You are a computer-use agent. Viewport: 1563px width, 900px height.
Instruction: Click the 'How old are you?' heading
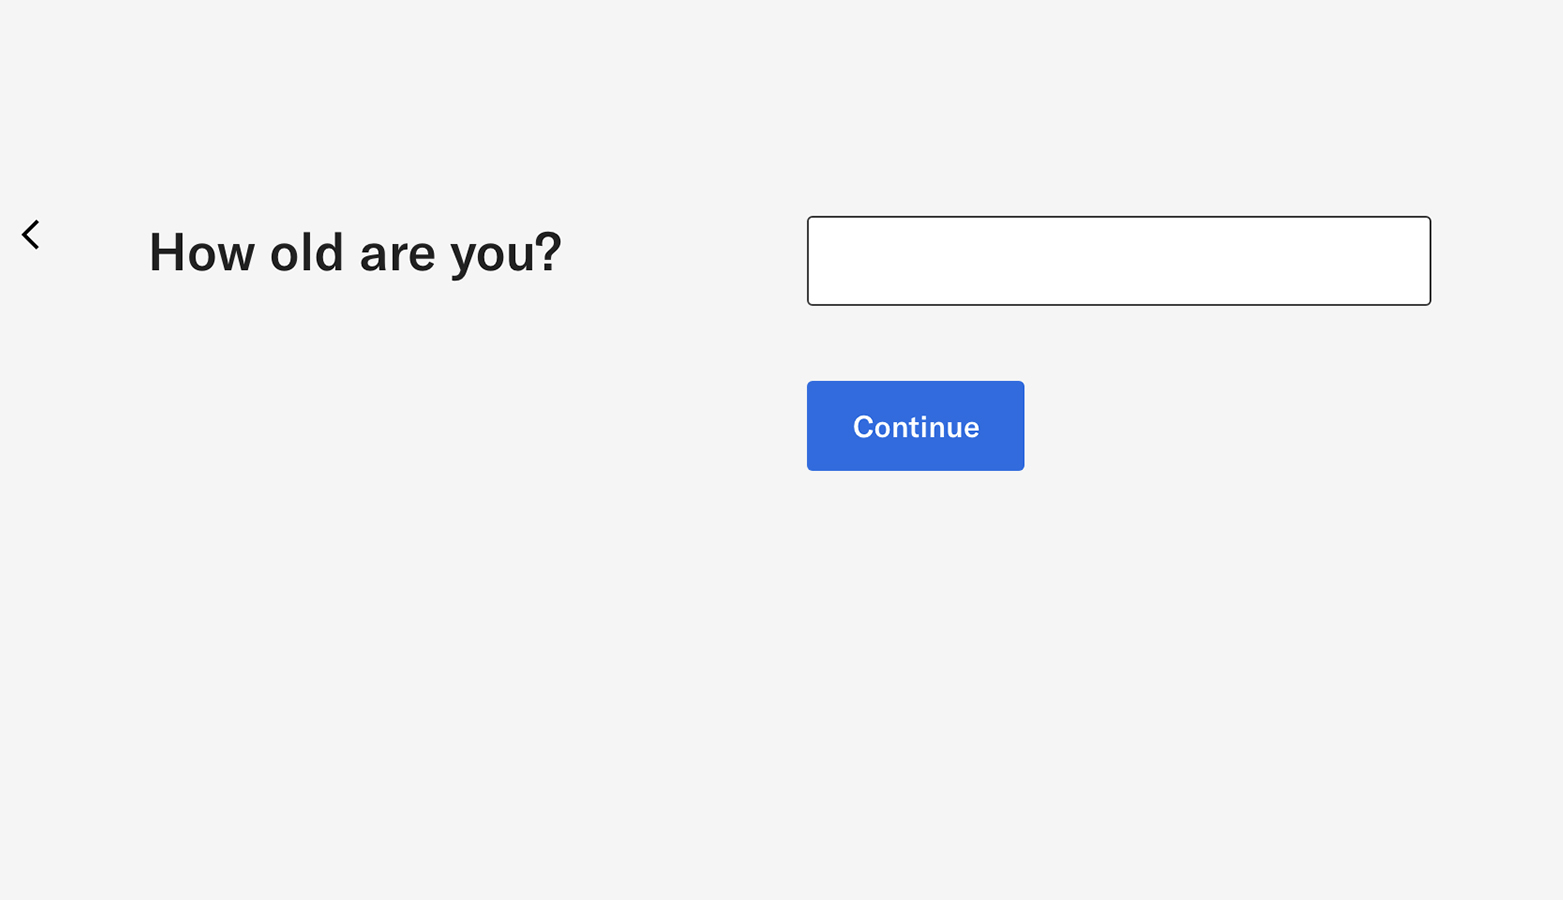(355, 252)
